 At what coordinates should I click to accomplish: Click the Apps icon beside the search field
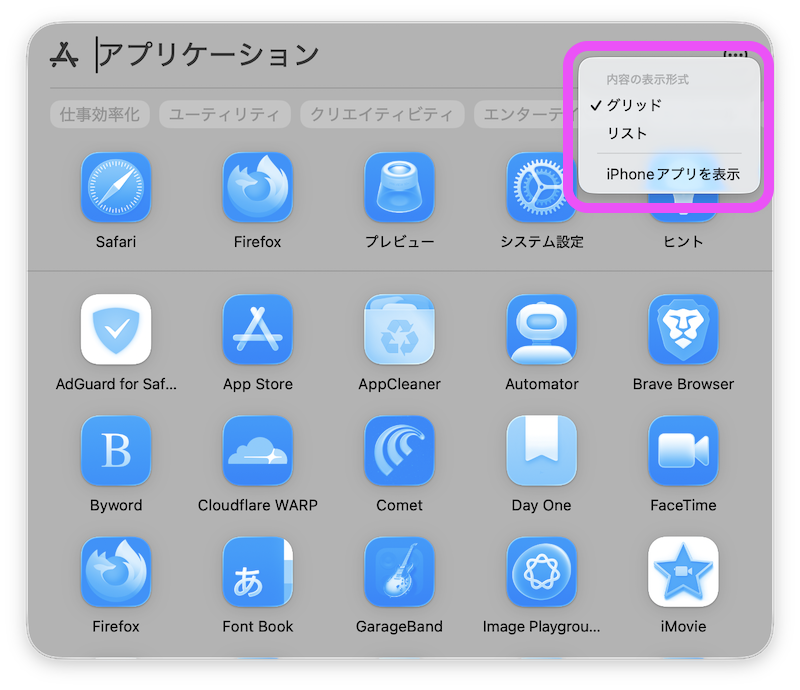click(x=64, y=55)
